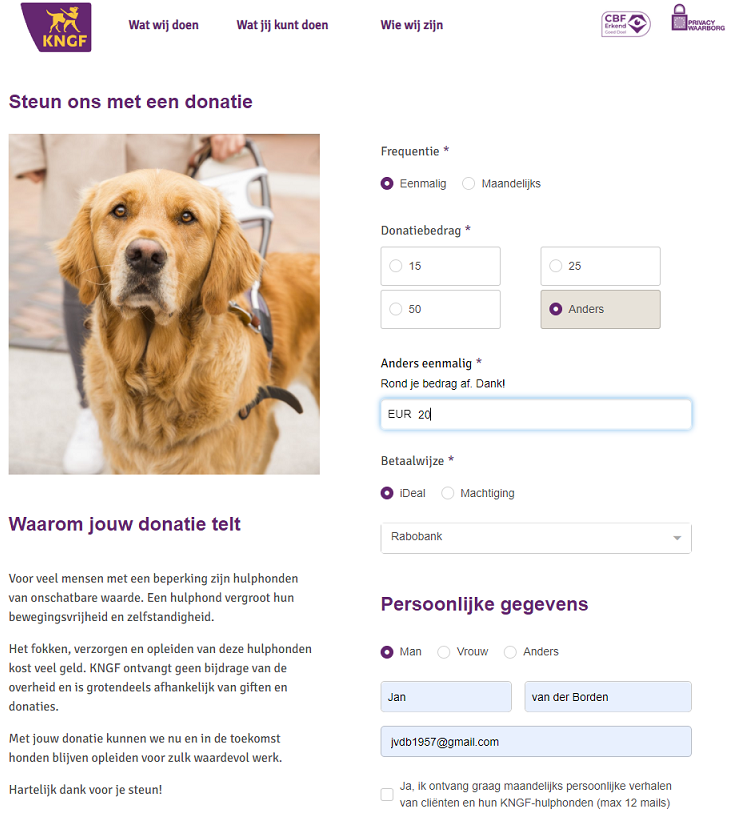Screen dimensions: 732x818
Task: Tick the monthly stories newsletter checkbox
Action: (x=387, y=794)
